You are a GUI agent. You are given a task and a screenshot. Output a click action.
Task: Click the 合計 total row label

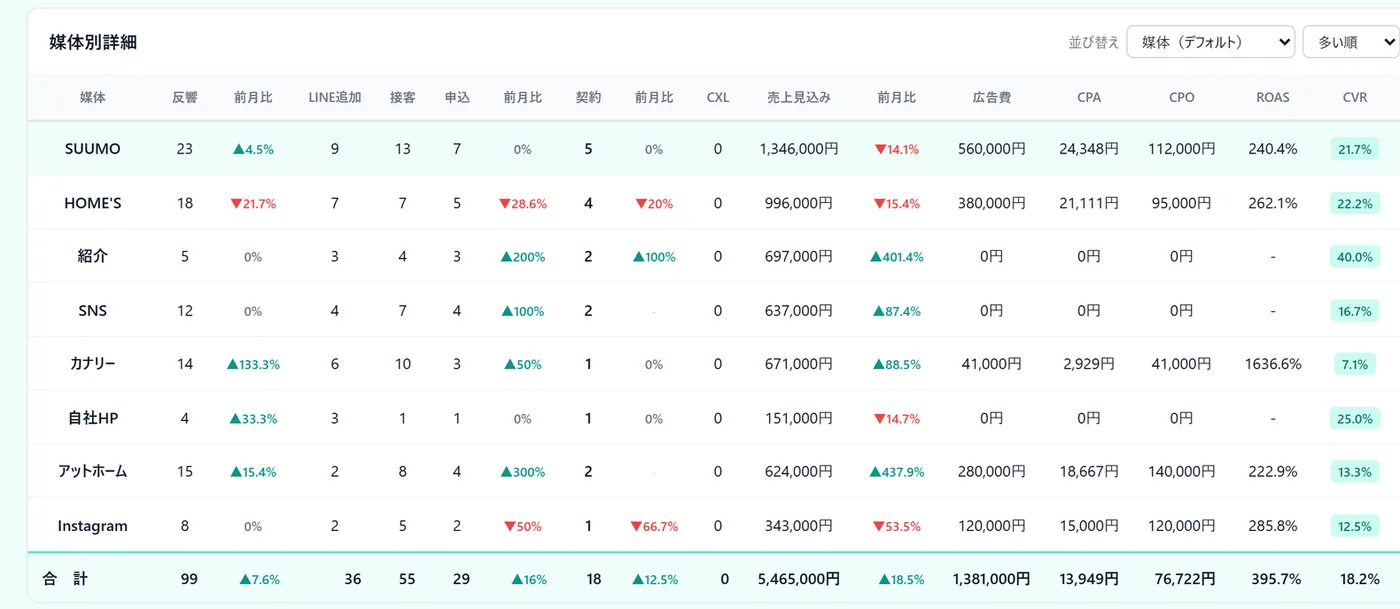pos(65,579)
